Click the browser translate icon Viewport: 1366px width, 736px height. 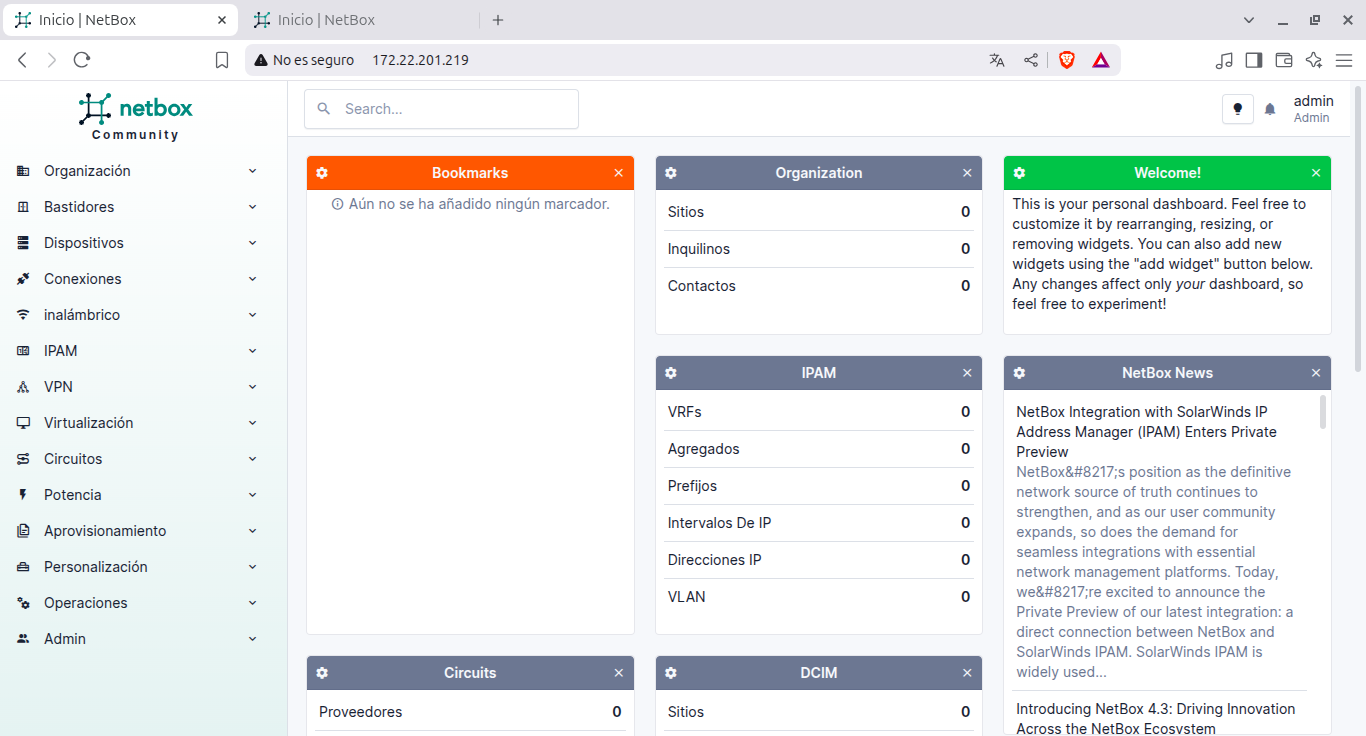click(x=997, y=60)
